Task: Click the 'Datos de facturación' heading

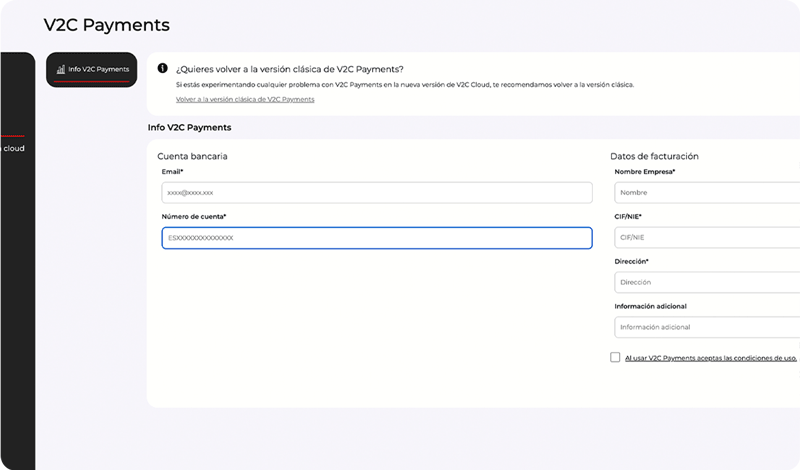Action: 654,156
